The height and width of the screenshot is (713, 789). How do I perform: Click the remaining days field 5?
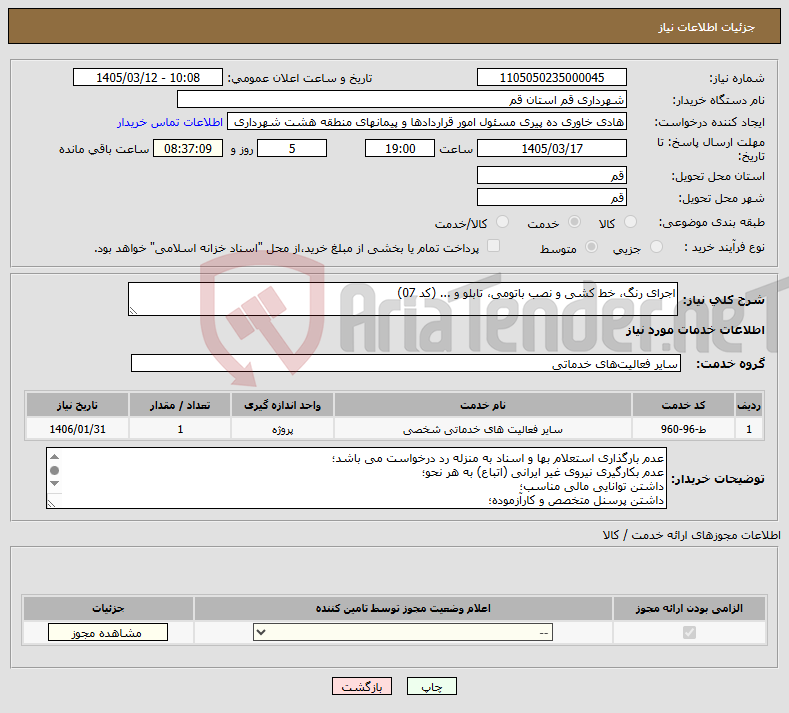(x=292, y=148)
